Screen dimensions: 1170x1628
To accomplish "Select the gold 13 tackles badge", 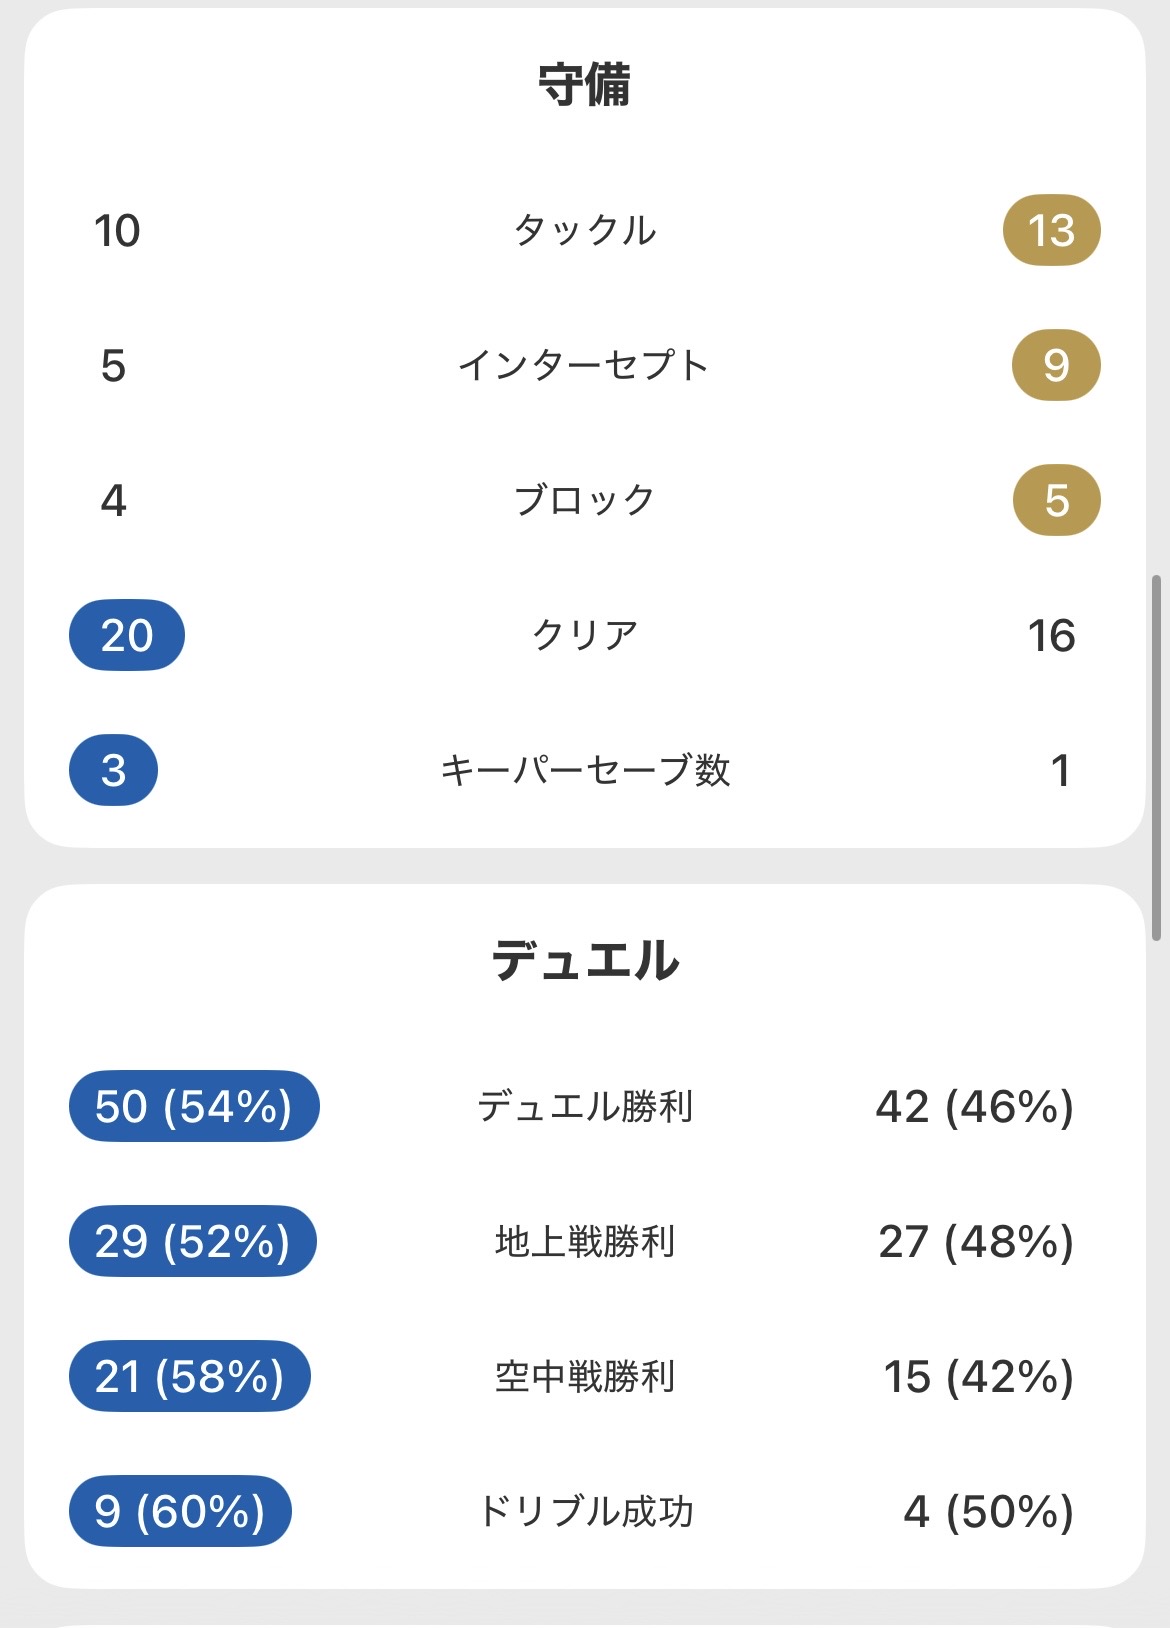I will click(x=1051, y=230).
